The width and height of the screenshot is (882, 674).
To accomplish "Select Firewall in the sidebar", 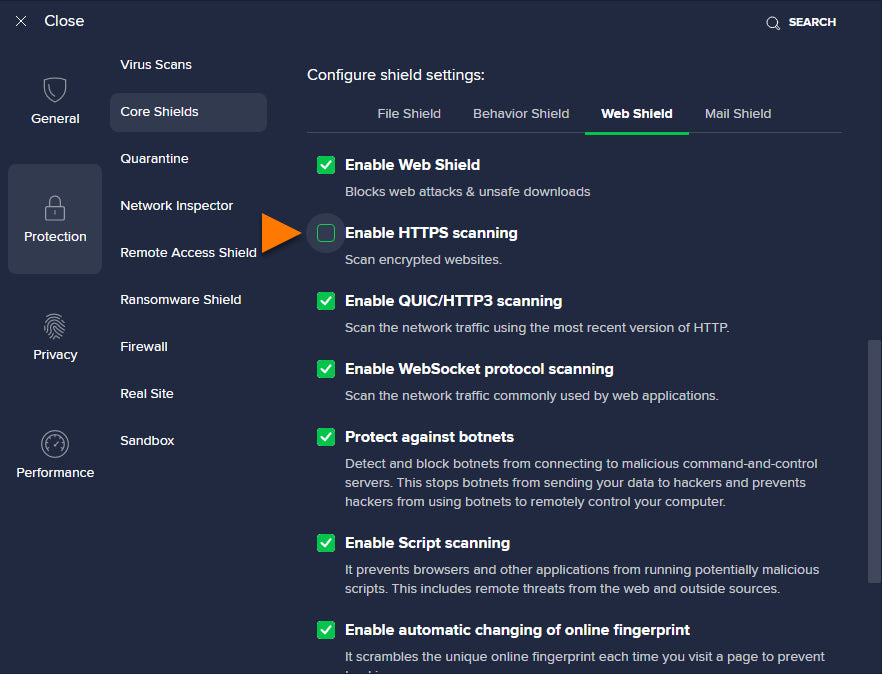I will 144,347.
